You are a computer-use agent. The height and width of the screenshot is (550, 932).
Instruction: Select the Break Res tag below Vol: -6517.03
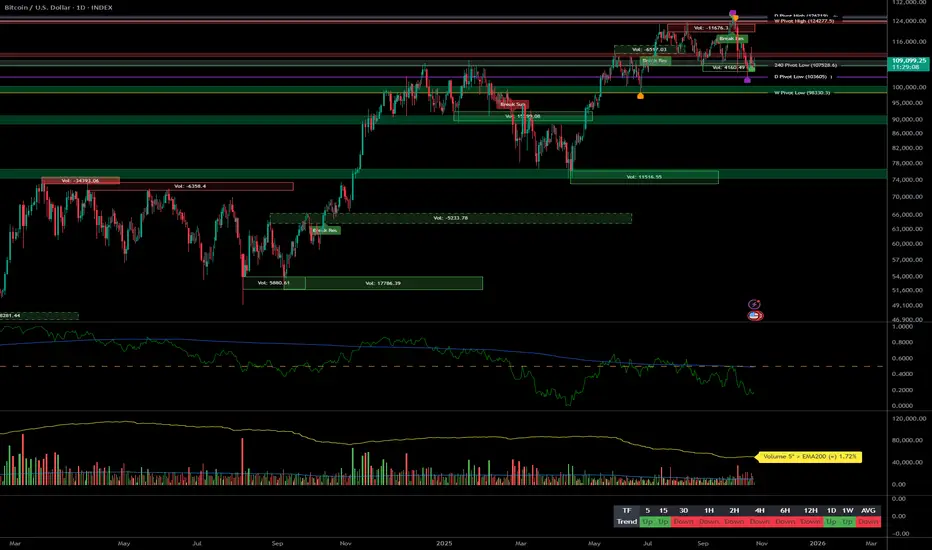[654, 61]
